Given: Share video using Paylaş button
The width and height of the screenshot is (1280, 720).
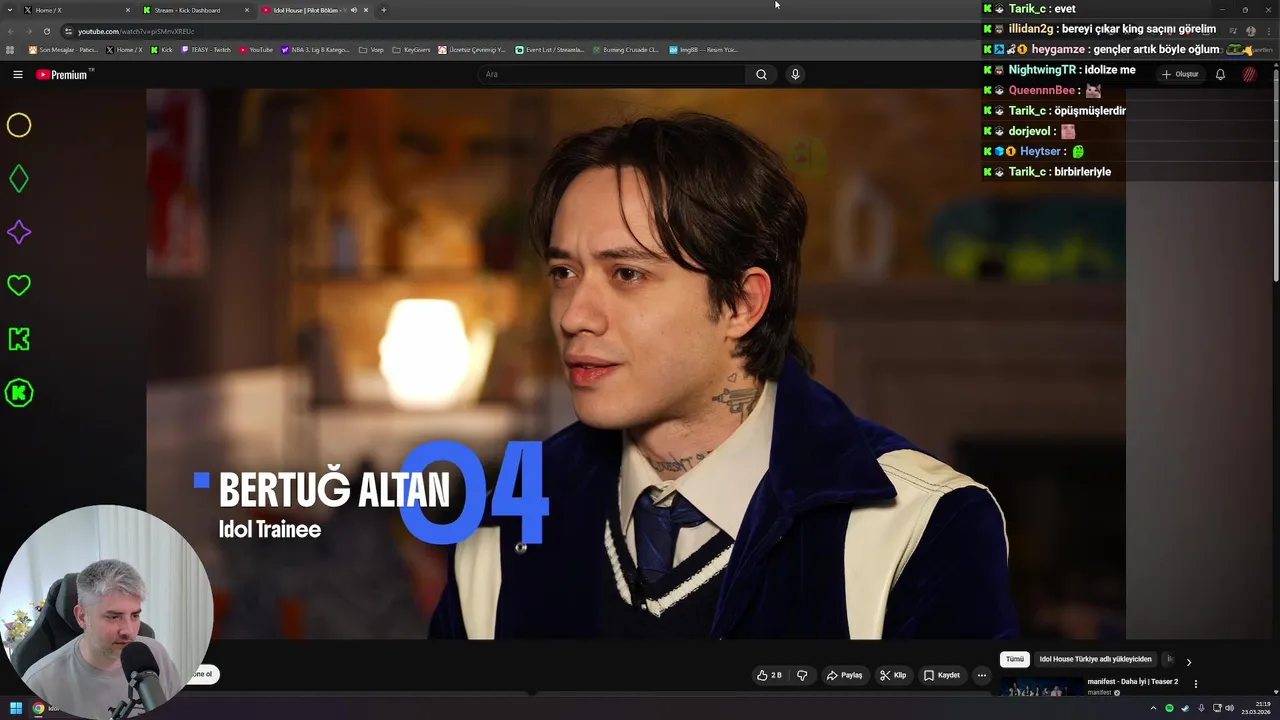Looking at the screenshot, I should 844,675.
